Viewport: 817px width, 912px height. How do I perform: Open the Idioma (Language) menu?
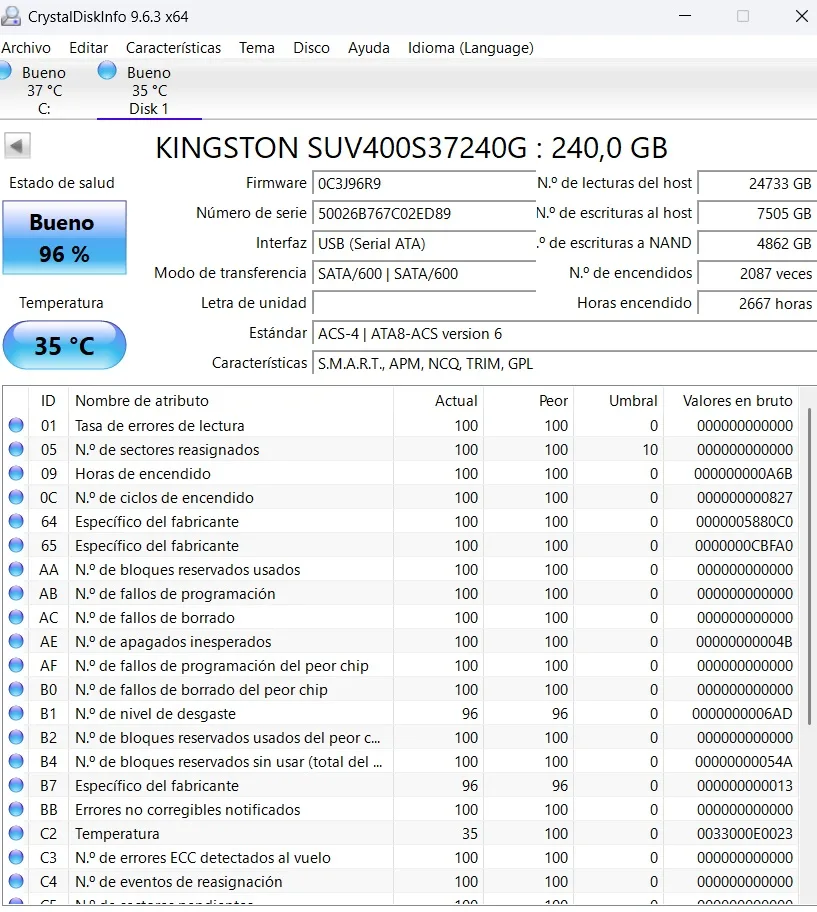pos(470,48)
